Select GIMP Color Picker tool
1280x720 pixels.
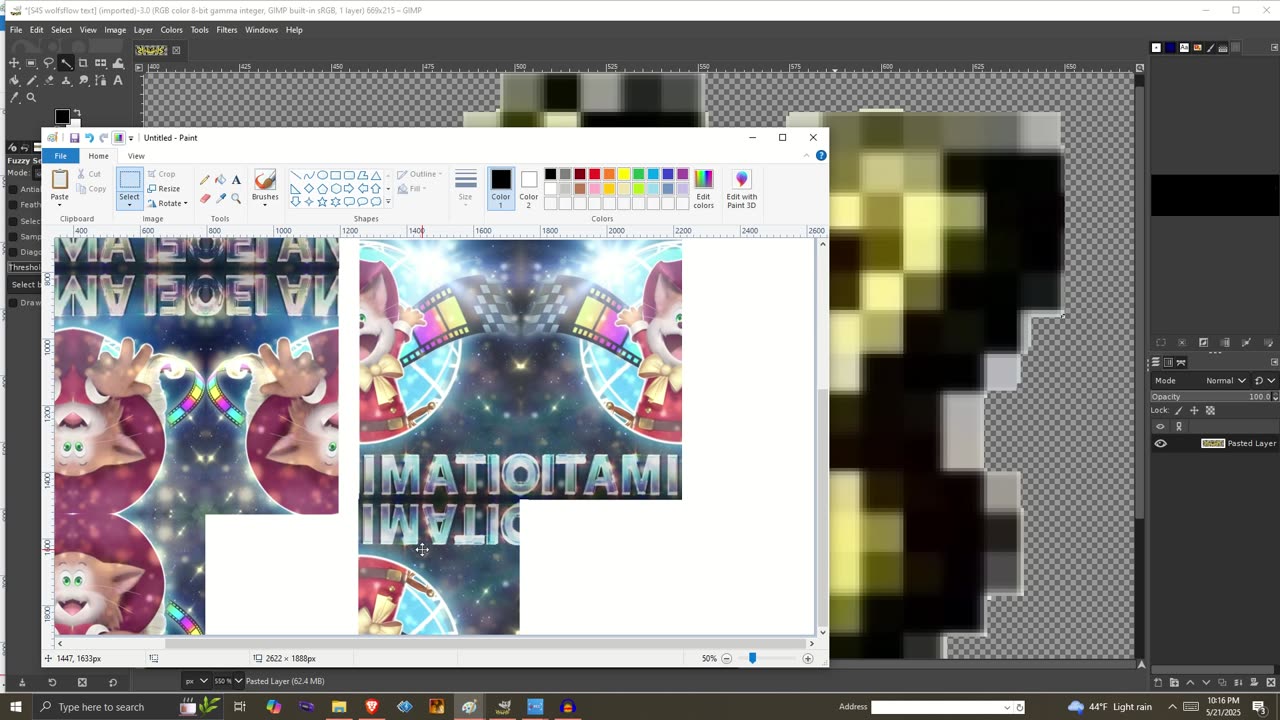tap(14, 97)
